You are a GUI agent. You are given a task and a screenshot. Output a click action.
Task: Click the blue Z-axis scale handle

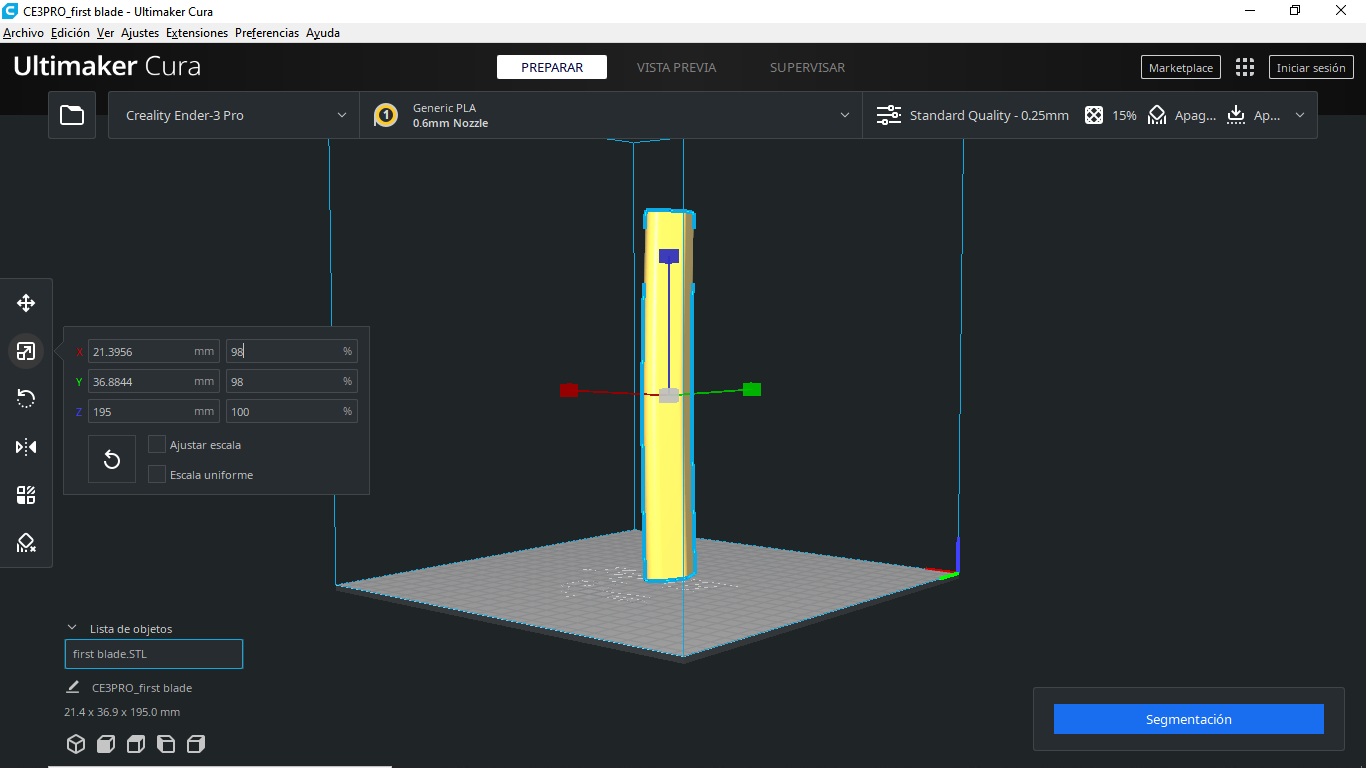point(669,256)
